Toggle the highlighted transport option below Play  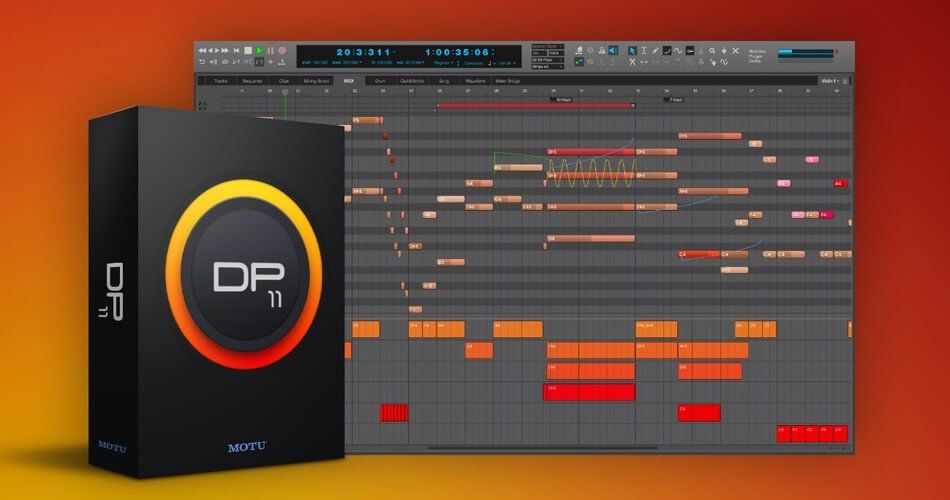tap(259, 62)
